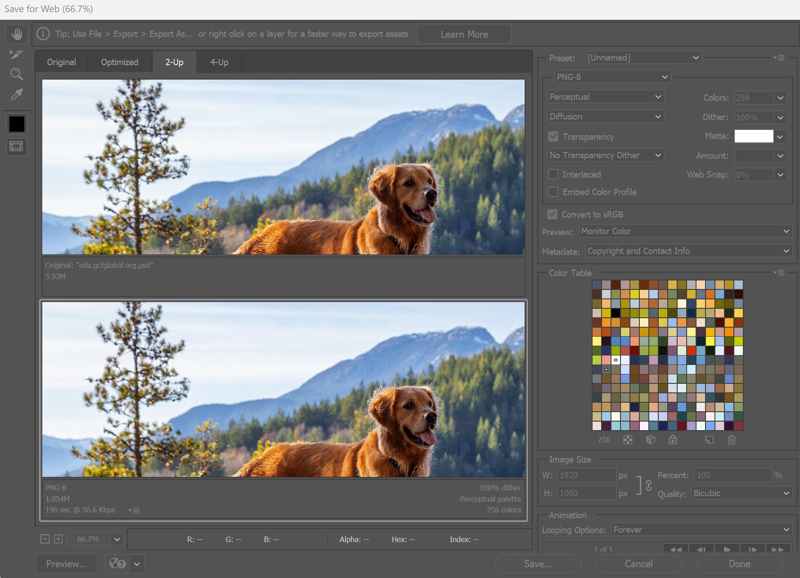
Task: Click the Learn More button
Action: (464, 34)
